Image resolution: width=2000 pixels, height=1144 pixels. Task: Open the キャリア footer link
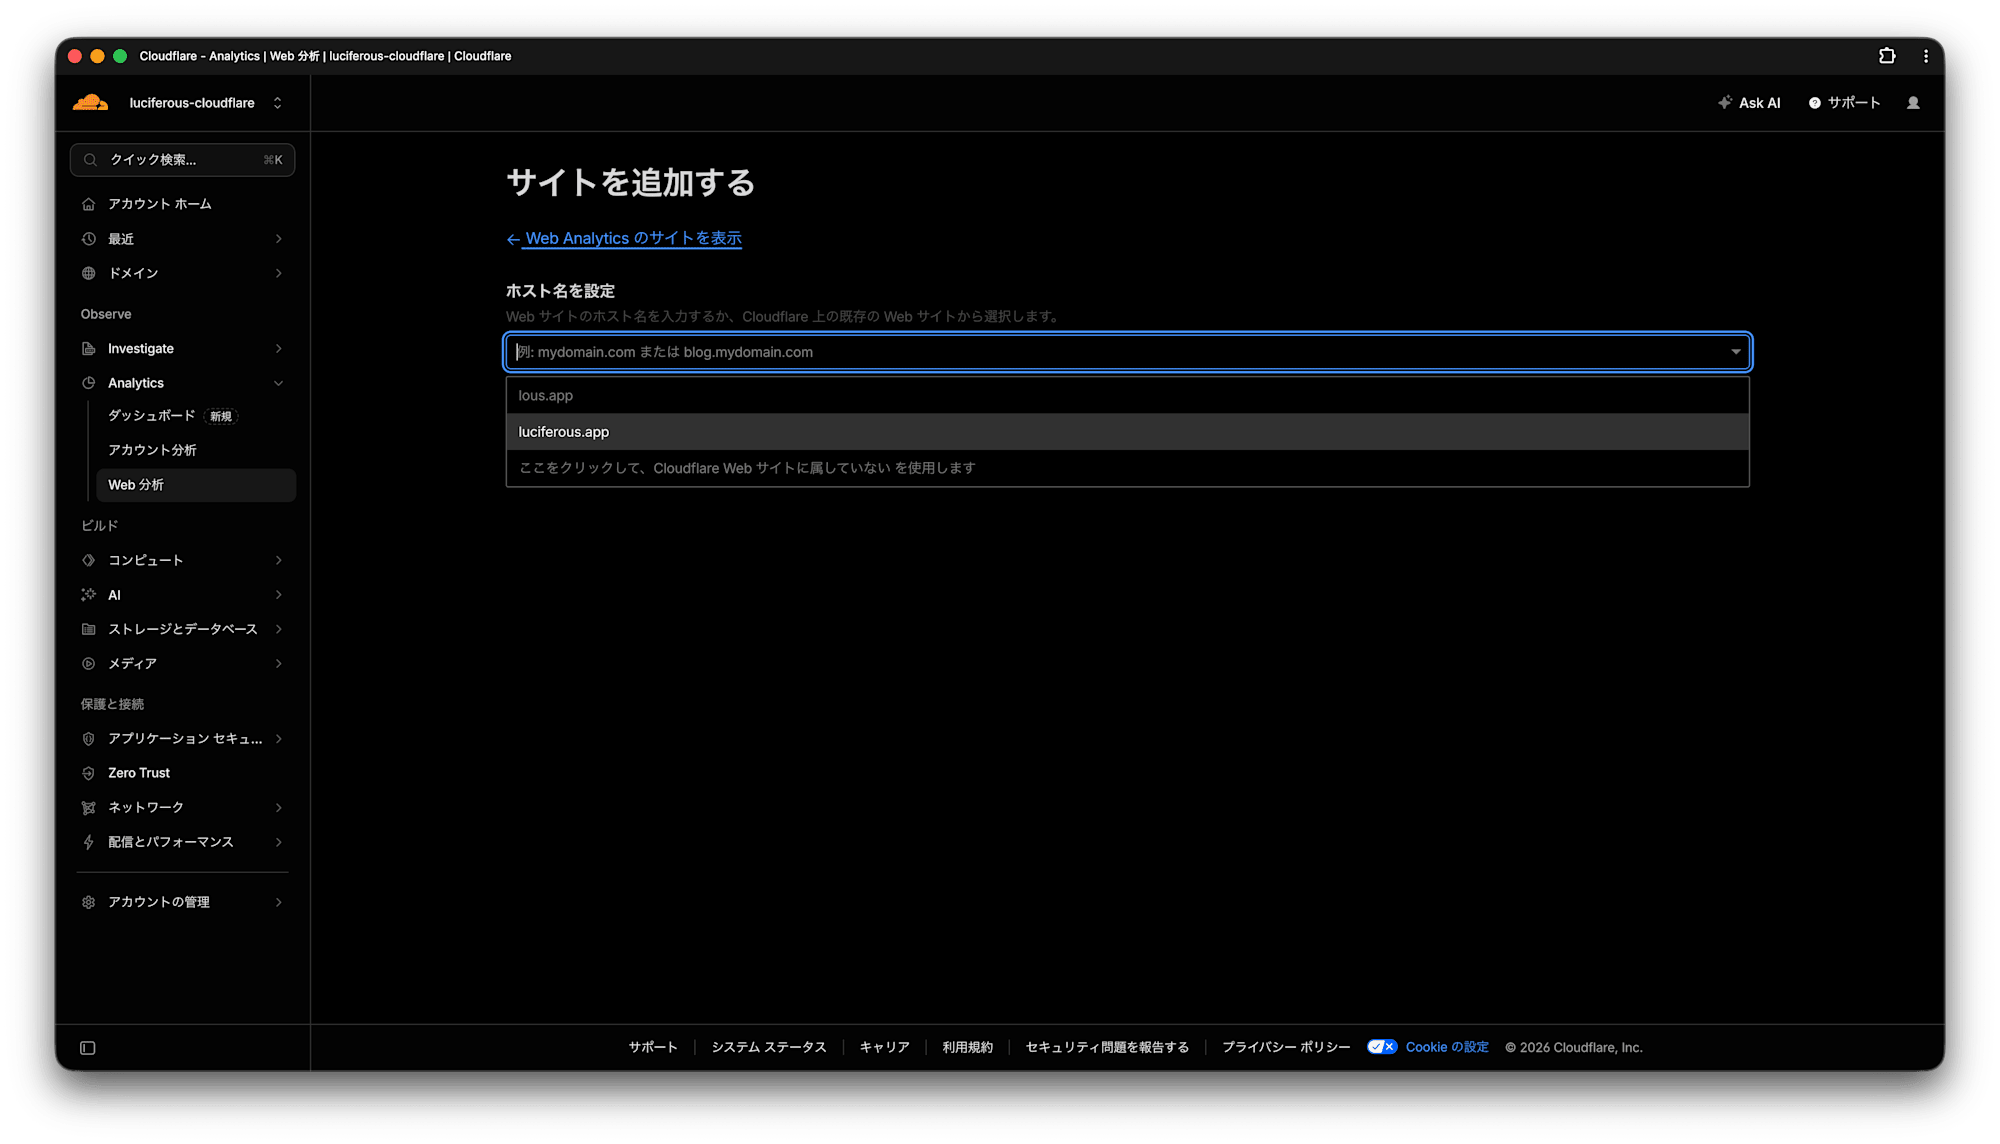[885, 1047]
